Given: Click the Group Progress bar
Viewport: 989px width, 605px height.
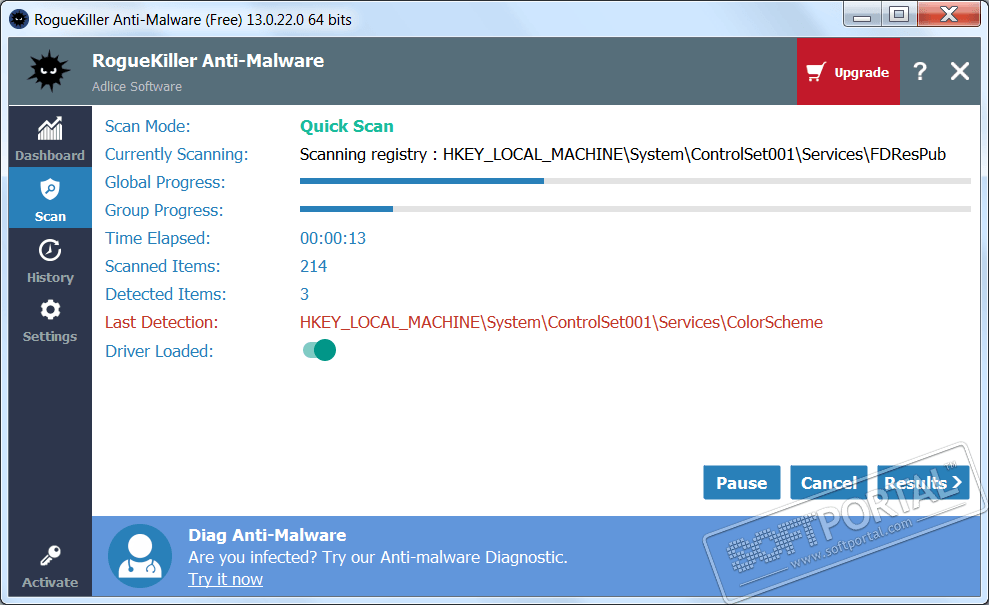Looking at the screenshot, I should coord(635,209).
